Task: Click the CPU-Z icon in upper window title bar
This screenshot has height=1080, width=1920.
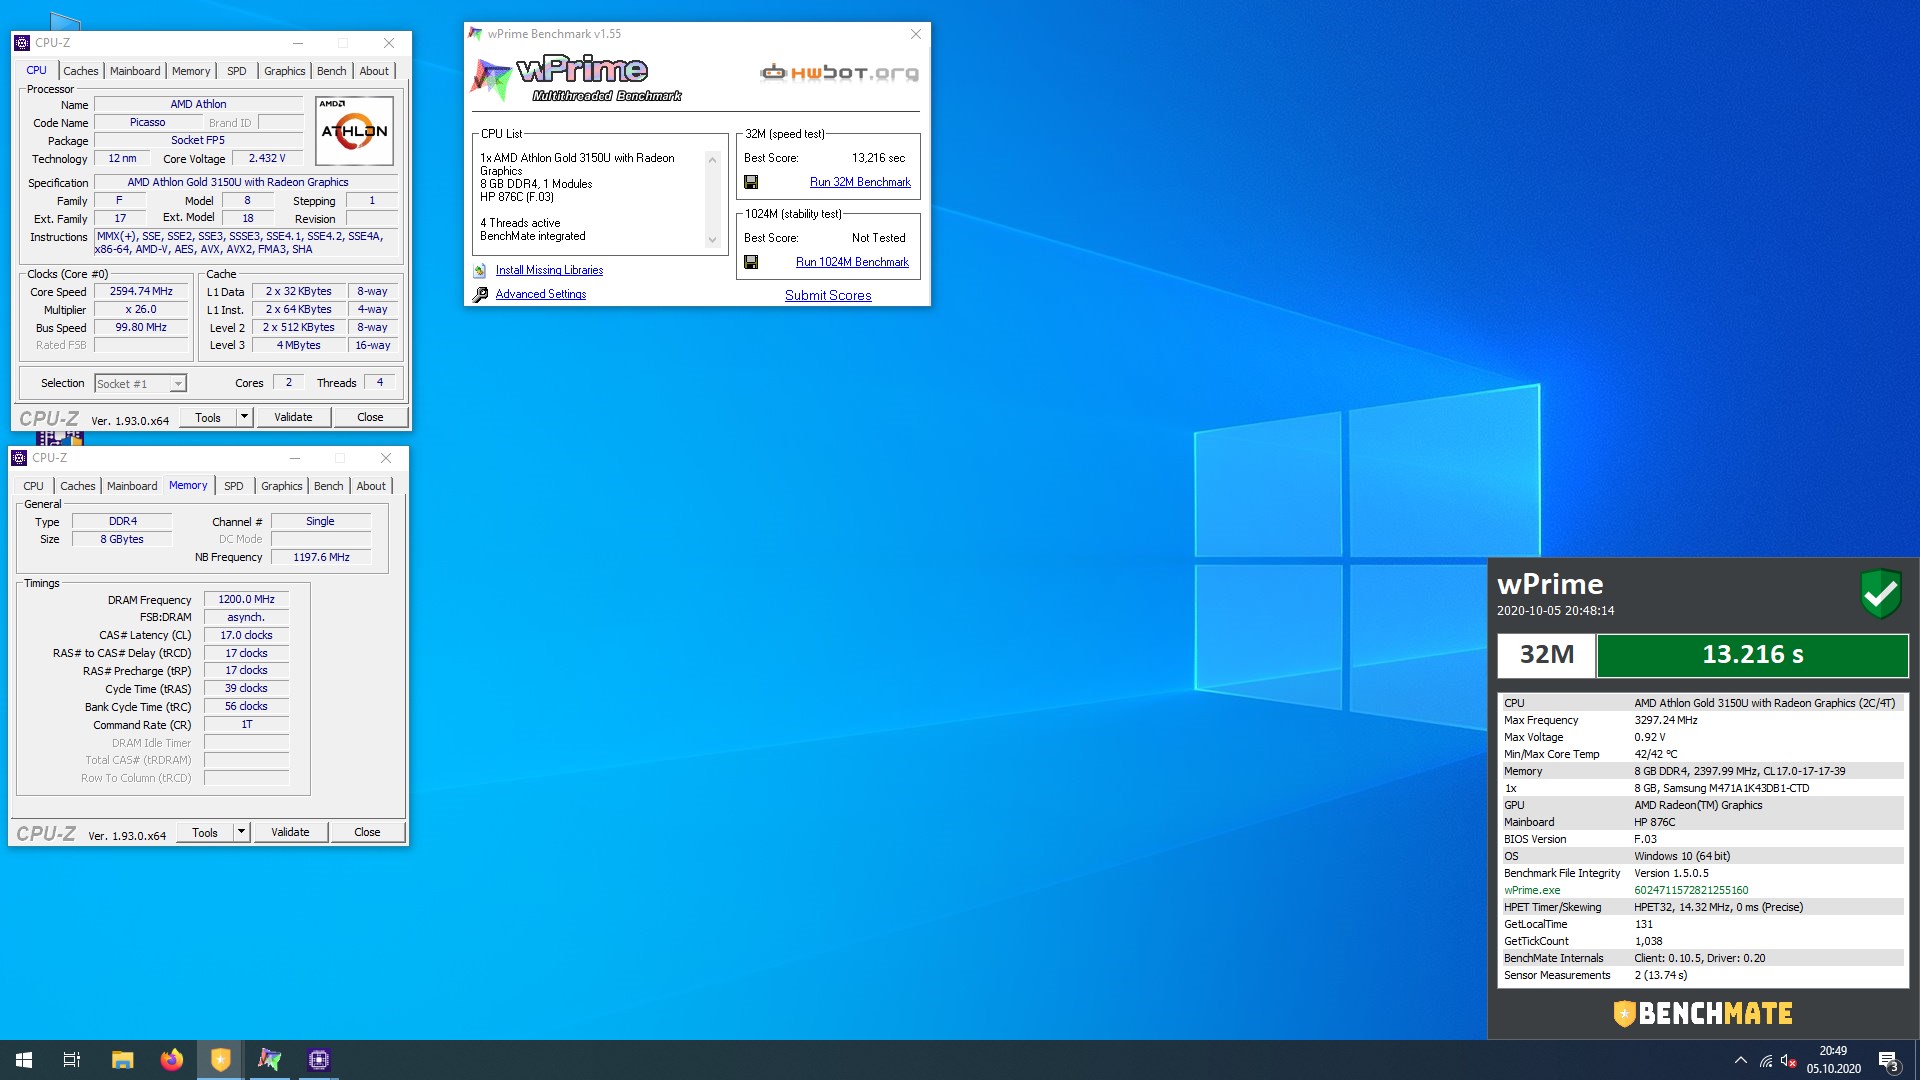Action: 22,43
